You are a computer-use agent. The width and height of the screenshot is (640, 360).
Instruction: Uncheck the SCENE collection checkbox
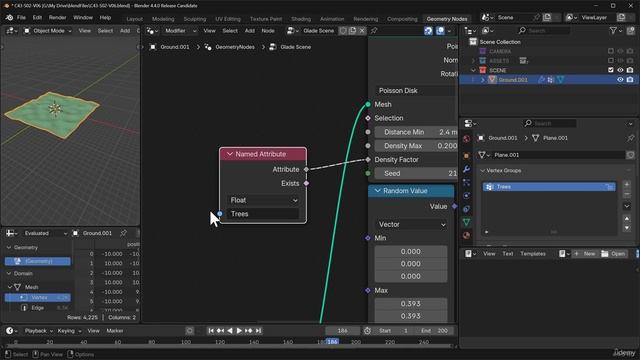click(x=611, y=70)
